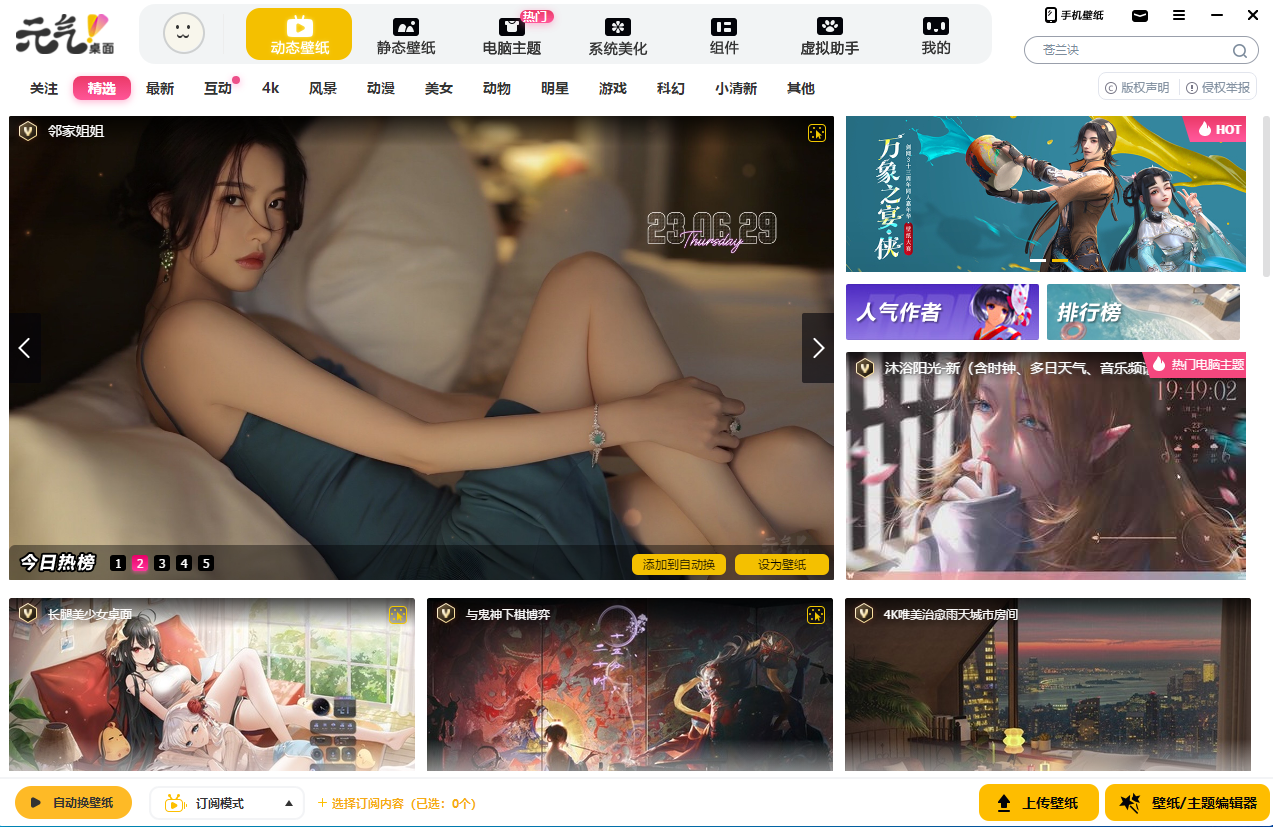Screen dimensions: 1273x827
Task: Filter wallpapers by 风景 scenery category
Action: (x=323, y=88)
